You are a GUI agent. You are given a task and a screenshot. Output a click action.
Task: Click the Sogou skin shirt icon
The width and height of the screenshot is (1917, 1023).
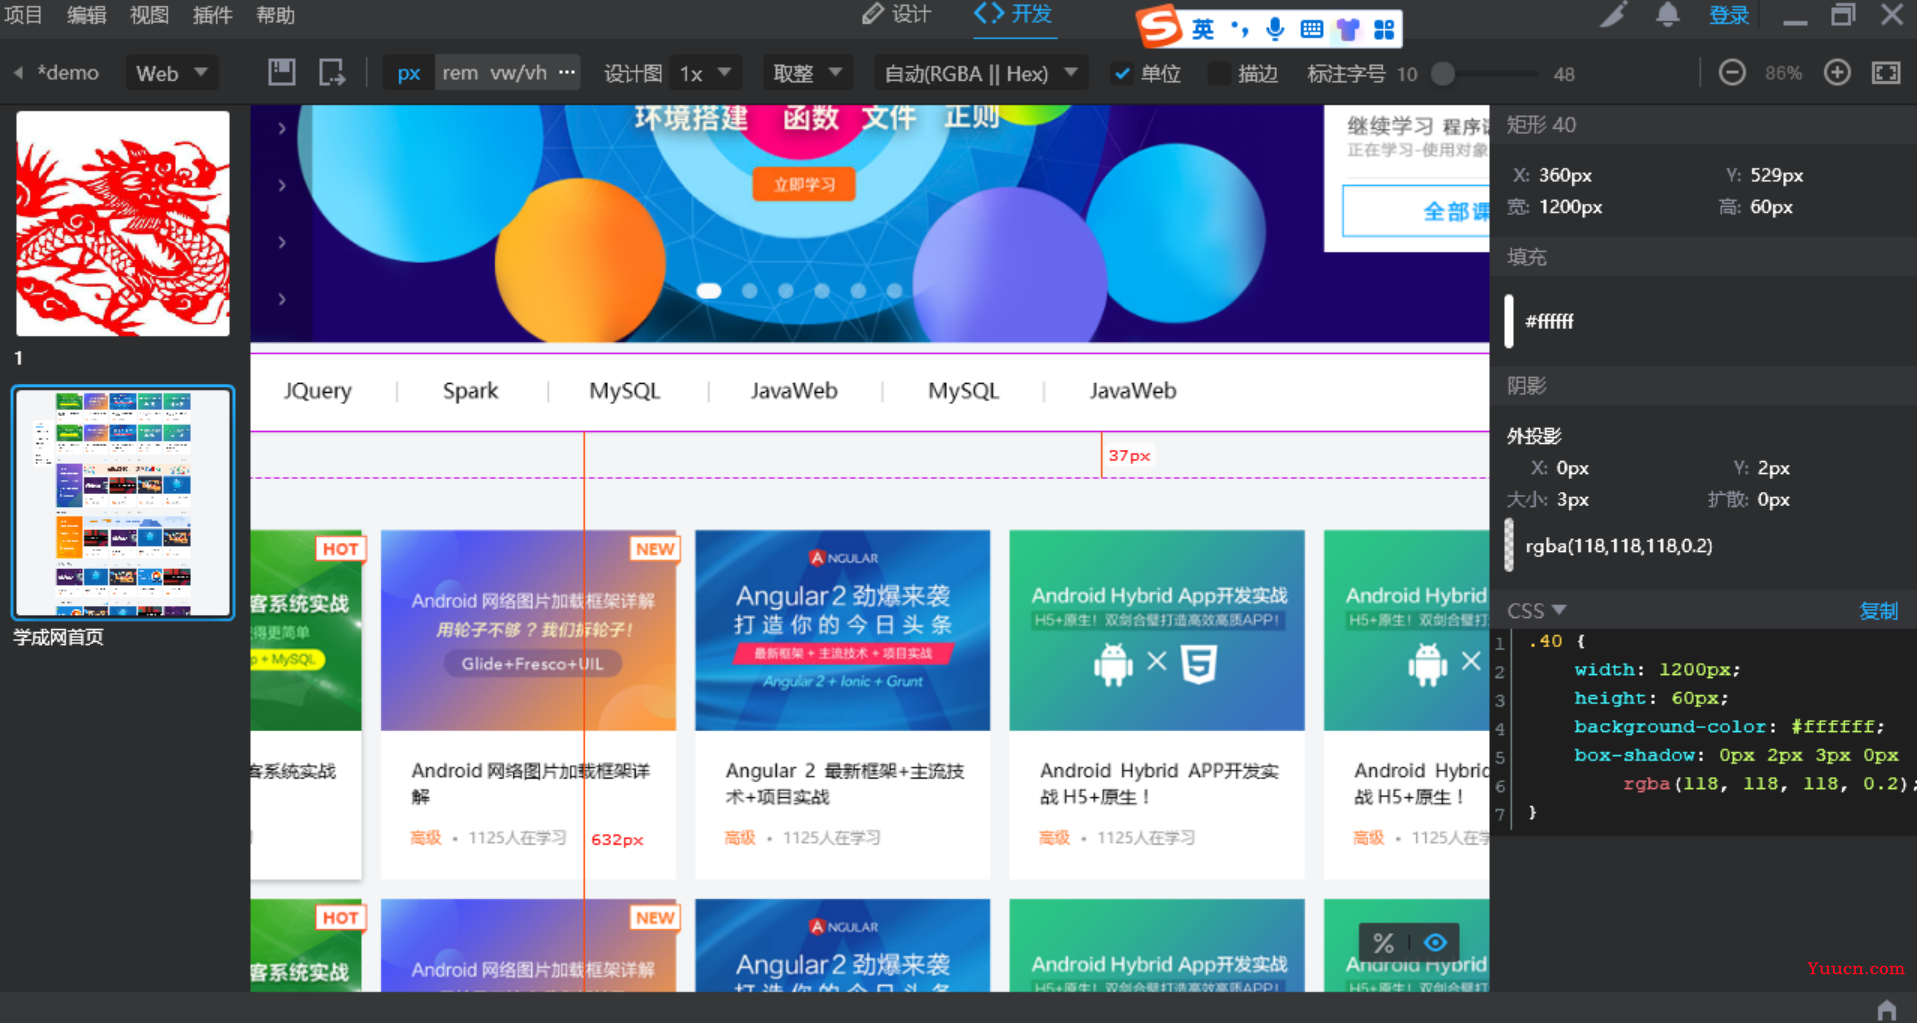coord(1348,29)
